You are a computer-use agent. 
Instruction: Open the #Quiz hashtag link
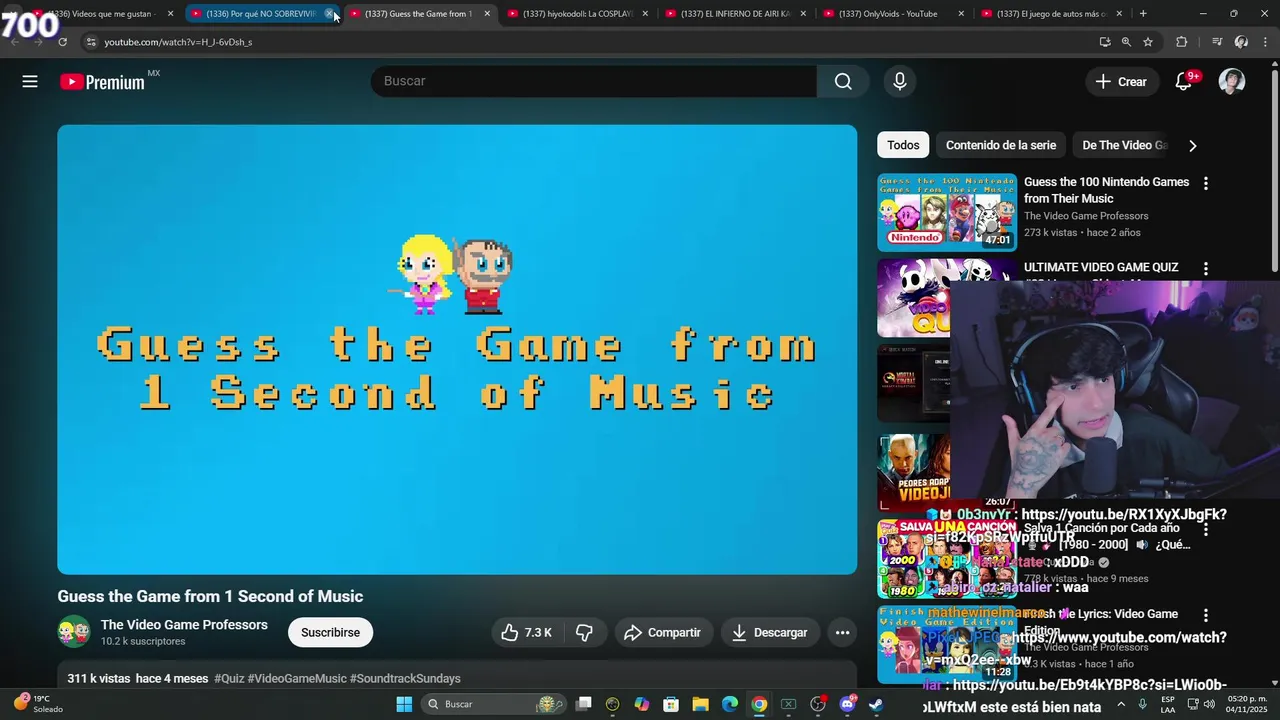[229, 678]
